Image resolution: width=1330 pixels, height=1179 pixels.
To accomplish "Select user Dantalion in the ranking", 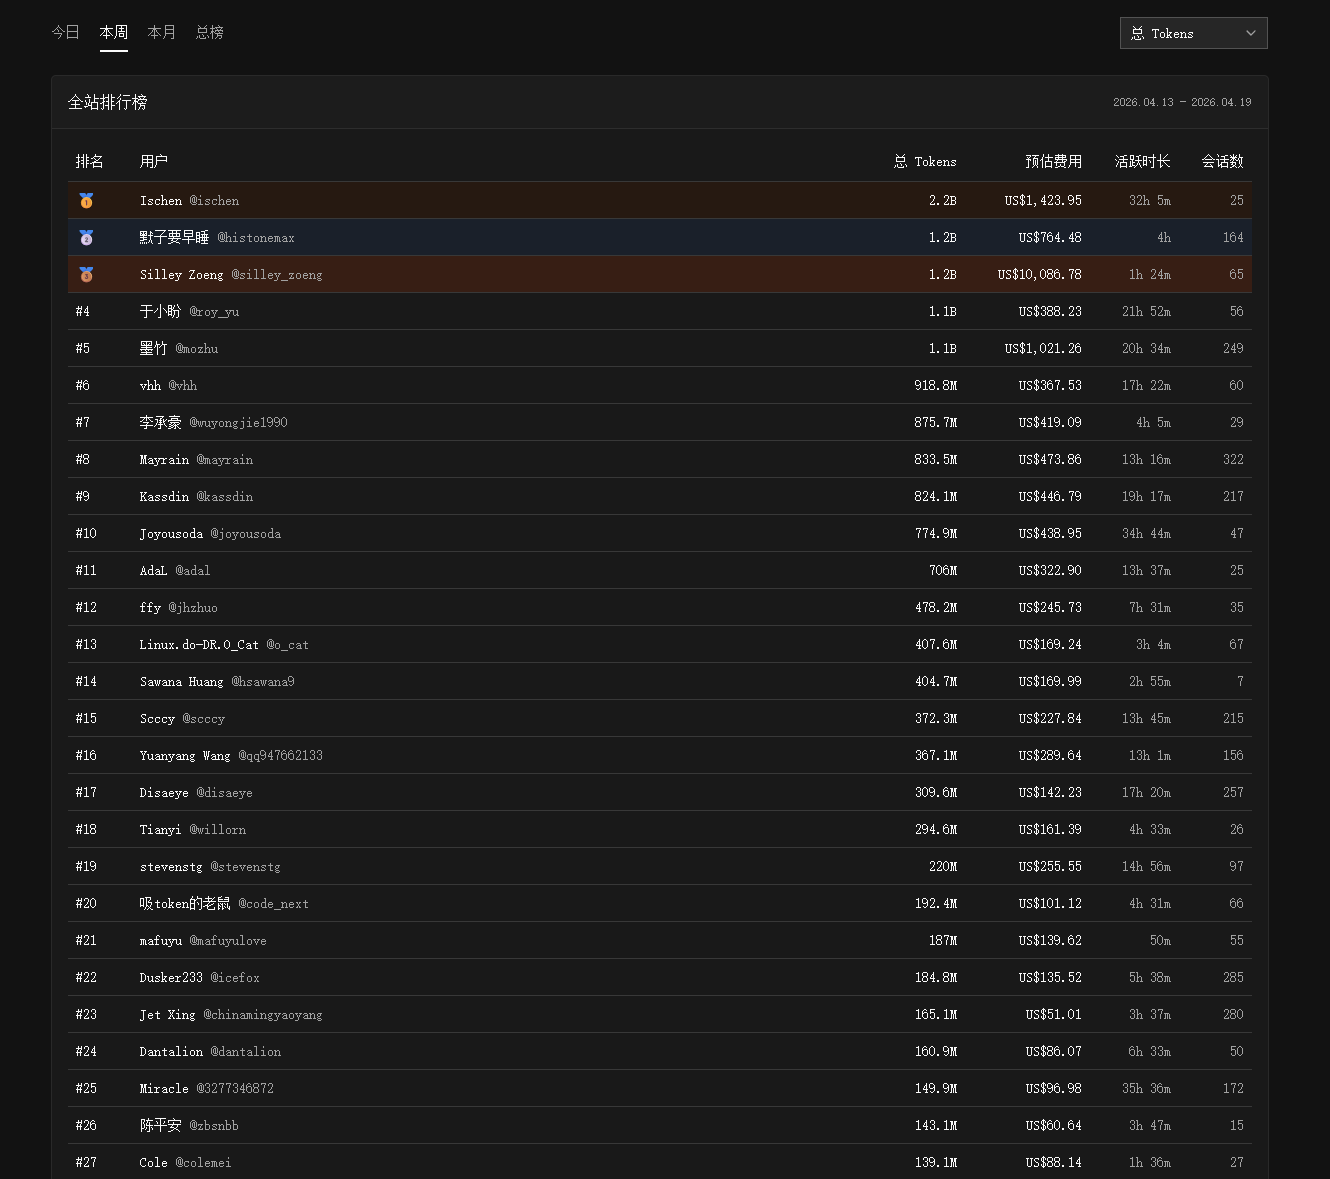I will [210, 1052].
